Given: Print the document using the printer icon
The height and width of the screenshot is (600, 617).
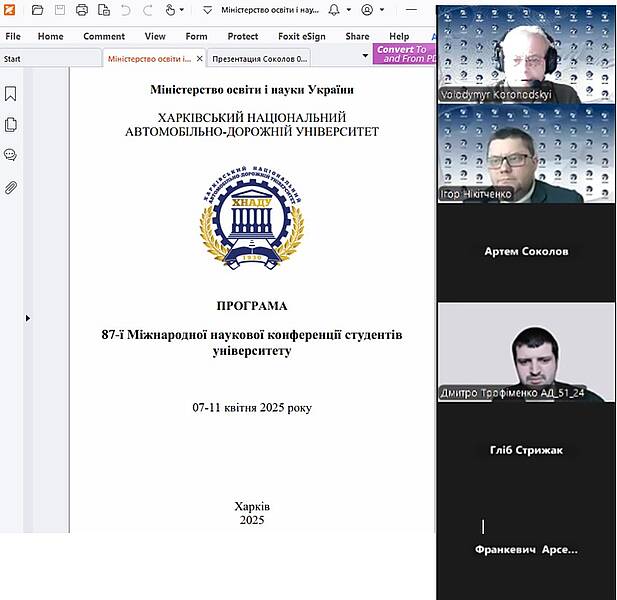Looking at the screenshot, I should pos(81,10).
